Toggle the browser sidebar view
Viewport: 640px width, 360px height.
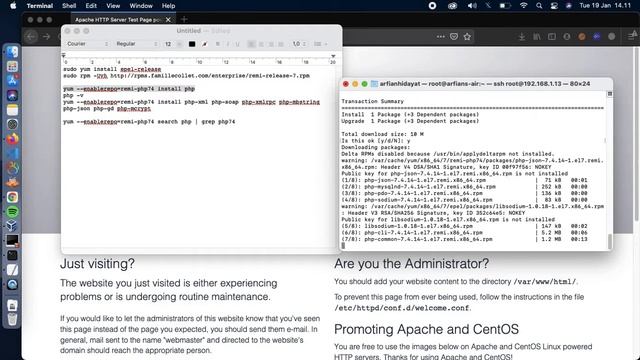point(552,37)
